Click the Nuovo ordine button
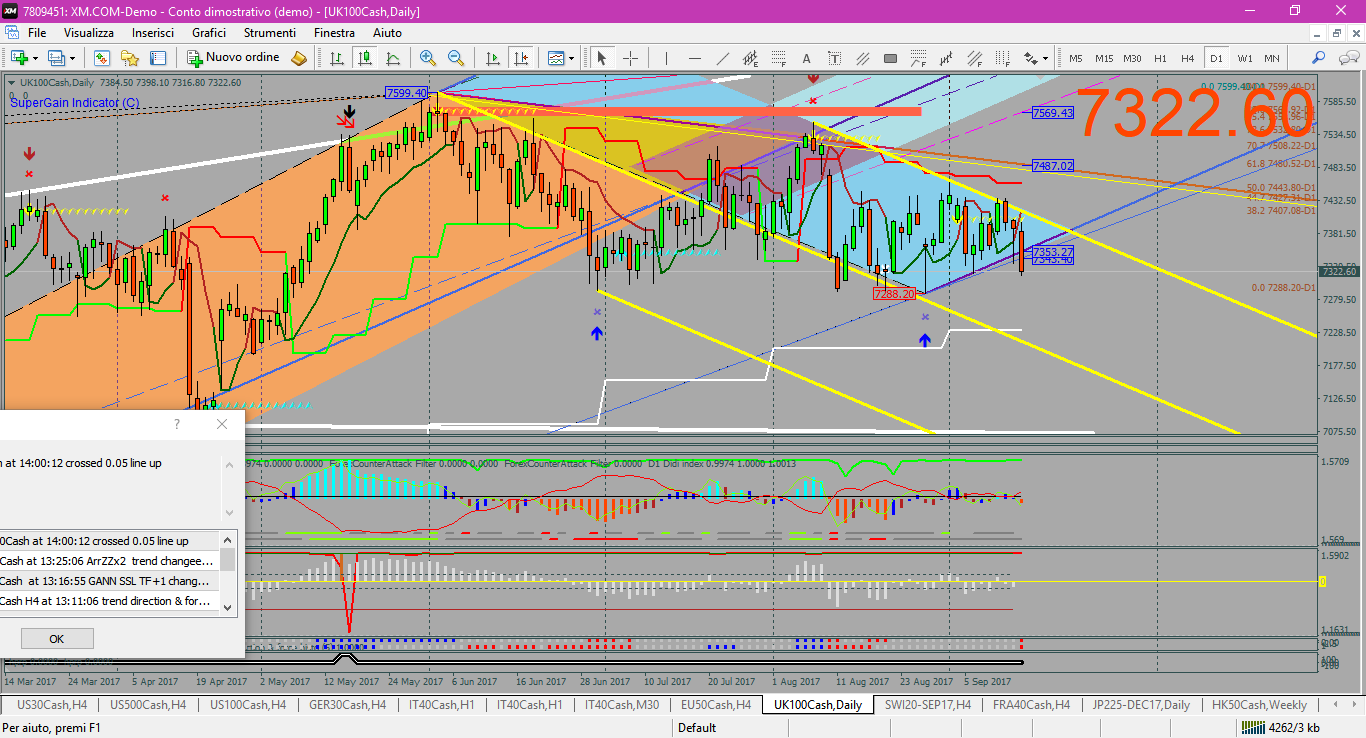This screenshot has width=1366, height=738. [234, 58]
